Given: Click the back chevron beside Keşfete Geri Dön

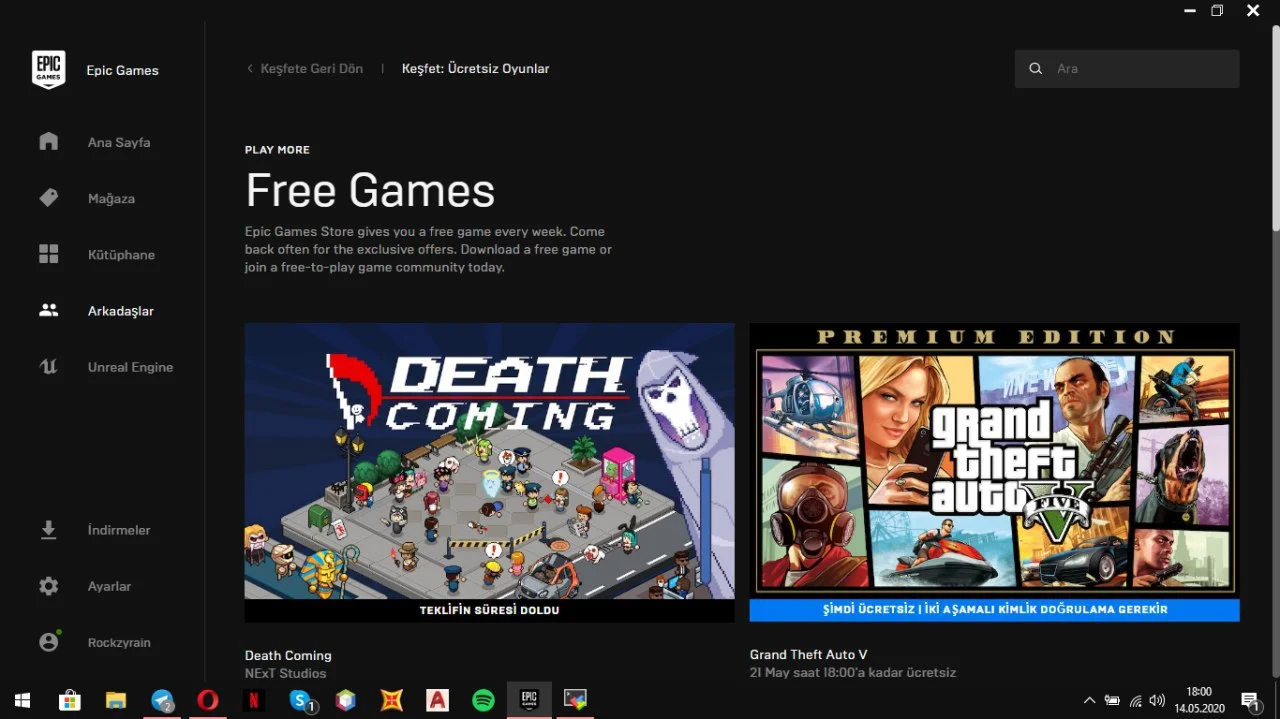Looking at the screenshot, I should point(250,69).
